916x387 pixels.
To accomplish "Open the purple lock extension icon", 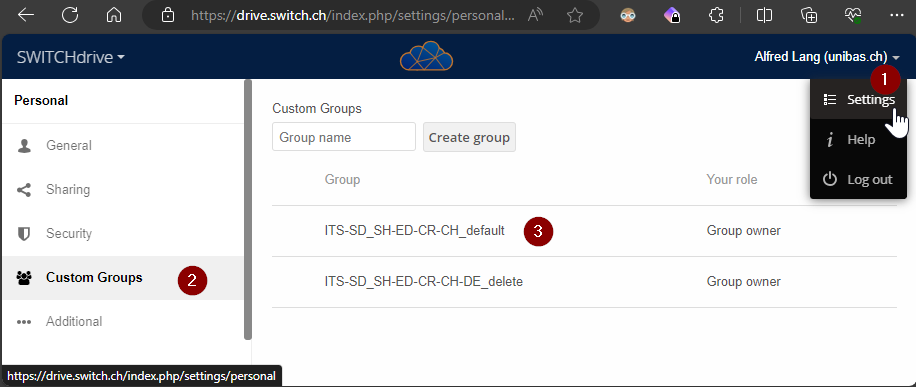I will 673,16.
